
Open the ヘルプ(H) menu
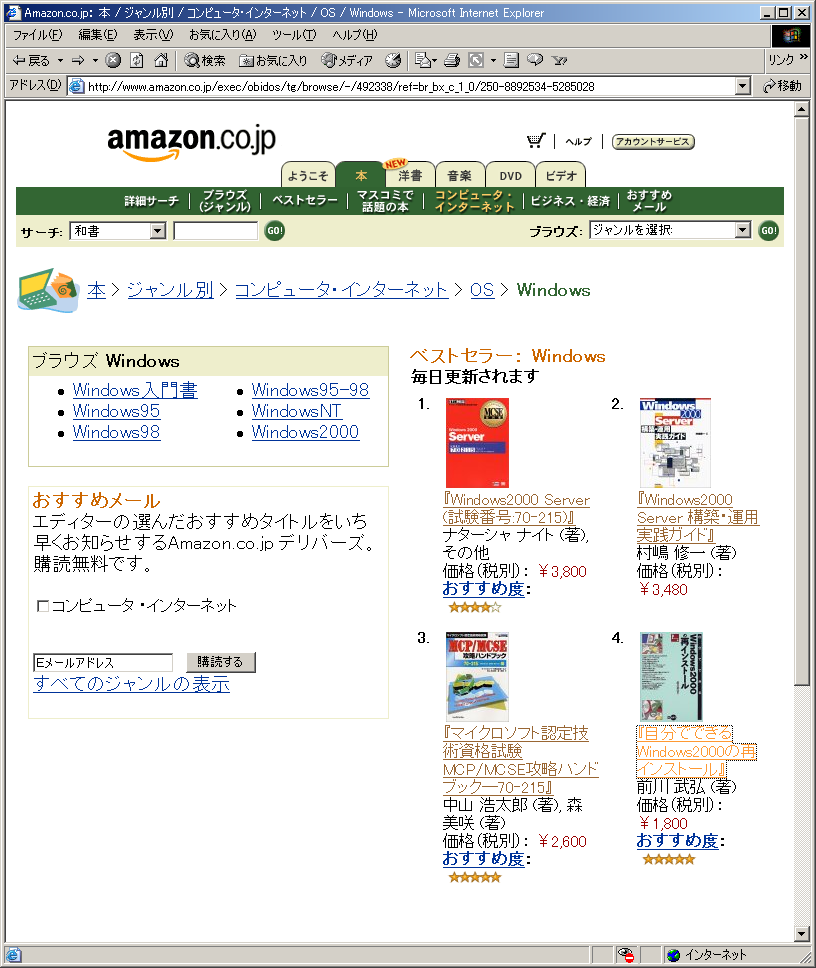(354, 35)
